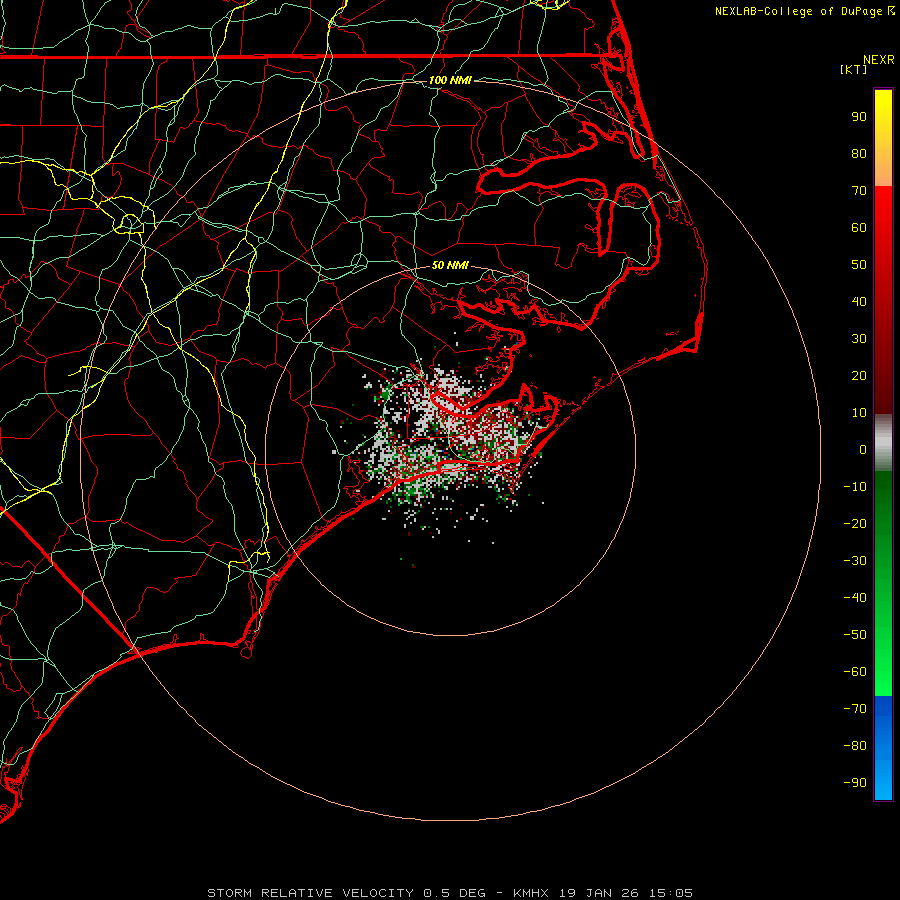Select the -70 value on velocity scale

tap(855, 709)
